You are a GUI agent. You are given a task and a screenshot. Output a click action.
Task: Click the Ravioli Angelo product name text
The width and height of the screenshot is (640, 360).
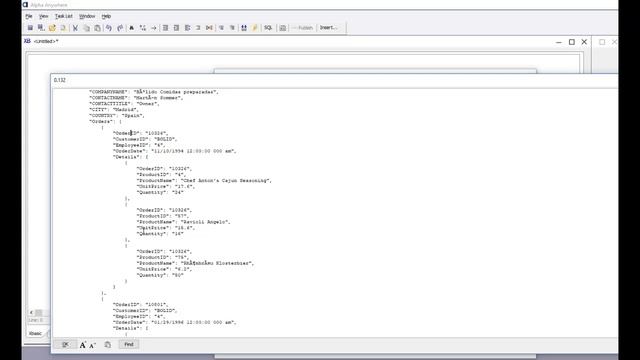point(204,222)
